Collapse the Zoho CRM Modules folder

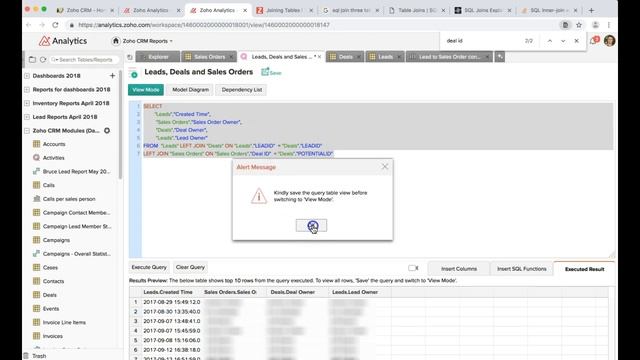(27, 131)
